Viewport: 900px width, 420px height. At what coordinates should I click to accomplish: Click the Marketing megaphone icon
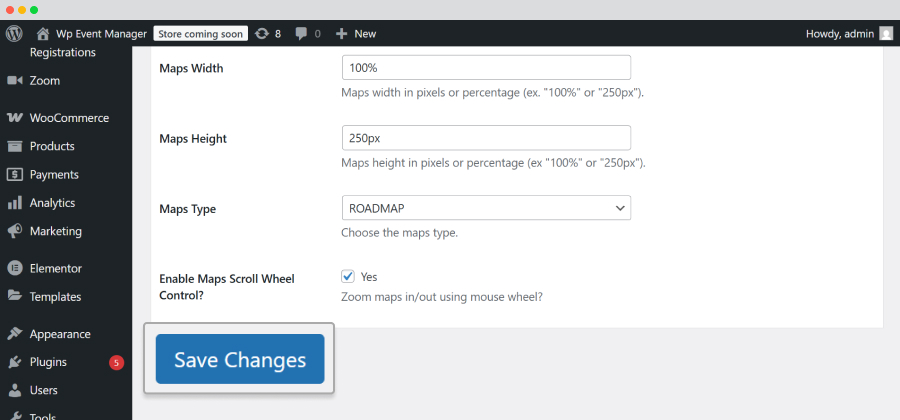14,231
